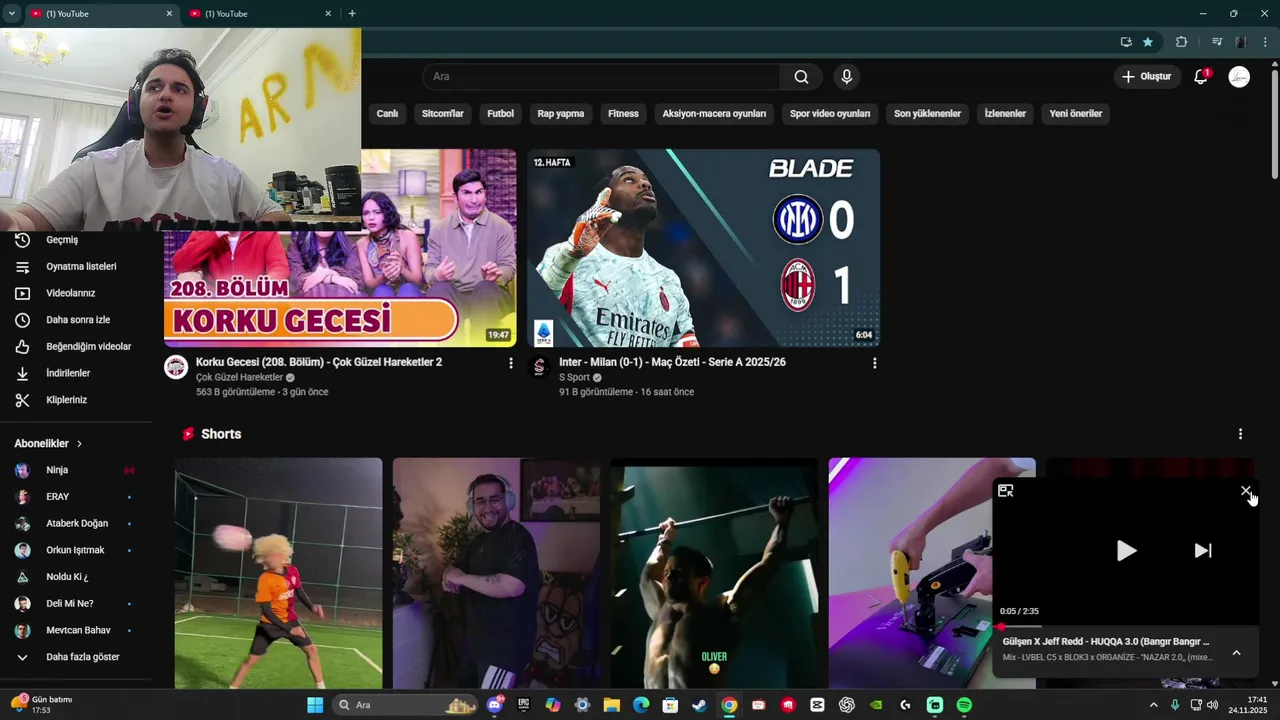Open Ataberk Doğan channel subscription
The image size is (1280, 720).
[75, 523]
